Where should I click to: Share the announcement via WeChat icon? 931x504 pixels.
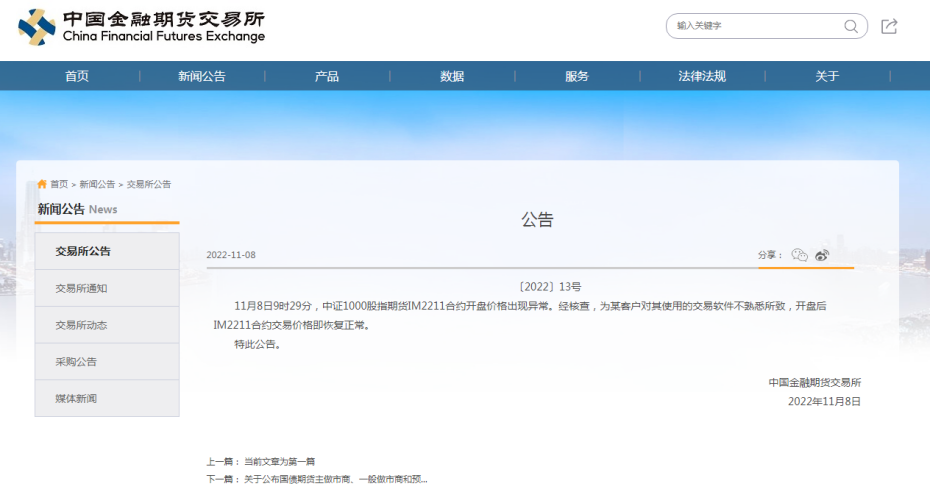(x=799, y=255)
